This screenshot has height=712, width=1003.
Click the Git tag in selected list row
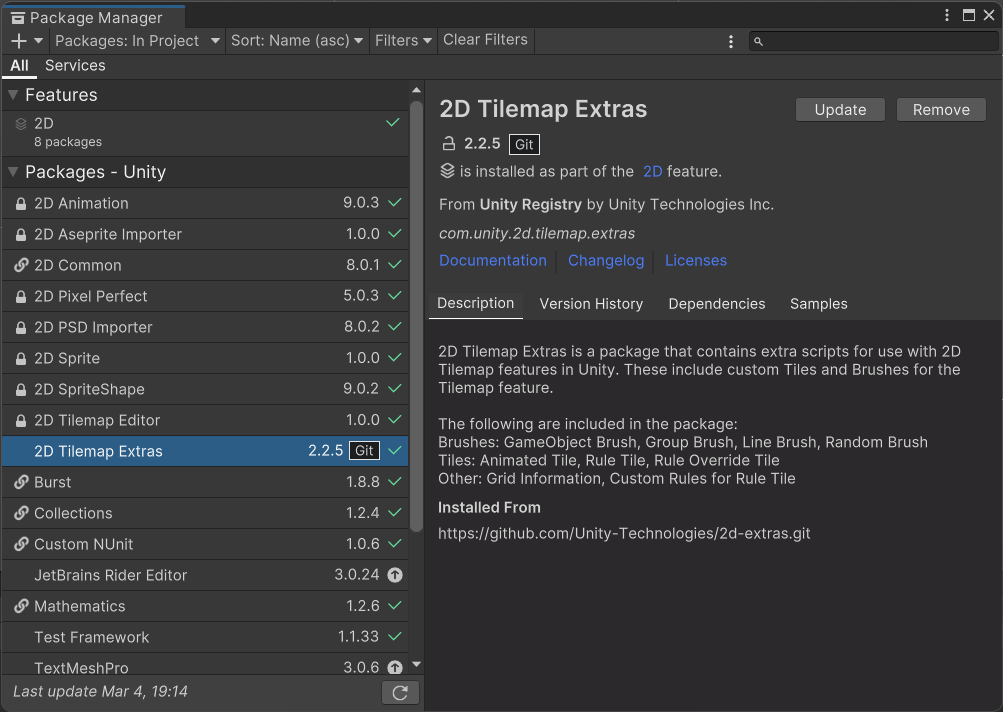(365, 451)
